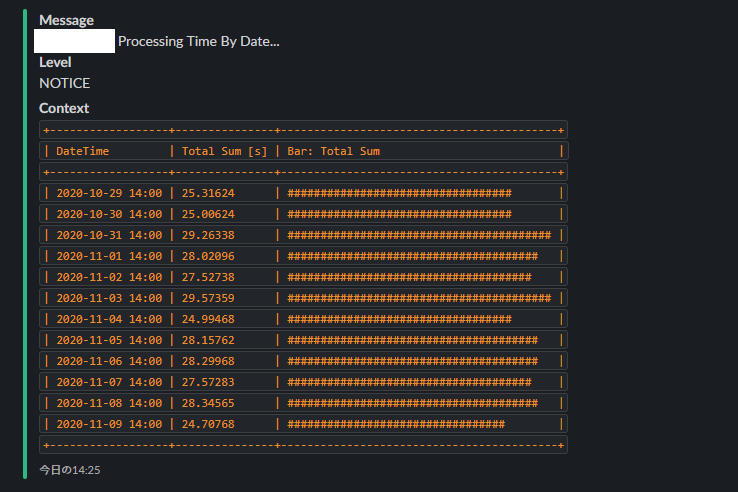Select the date 2020-11-06 14:00
This screenshot has height=492, width=738.
[109, 361]
